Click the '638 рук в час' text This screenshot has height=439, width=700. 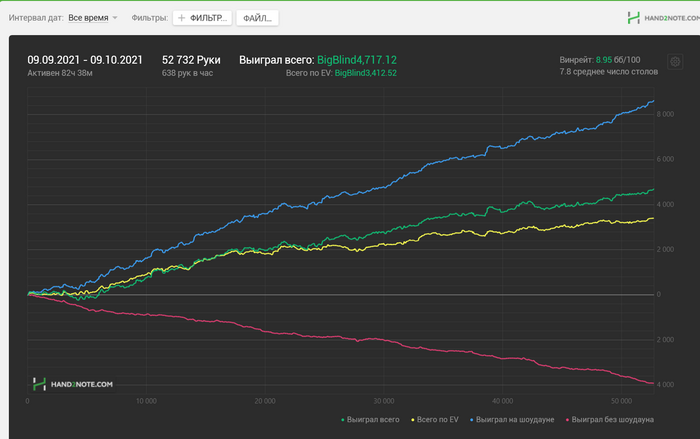click(x=187, y=73)
